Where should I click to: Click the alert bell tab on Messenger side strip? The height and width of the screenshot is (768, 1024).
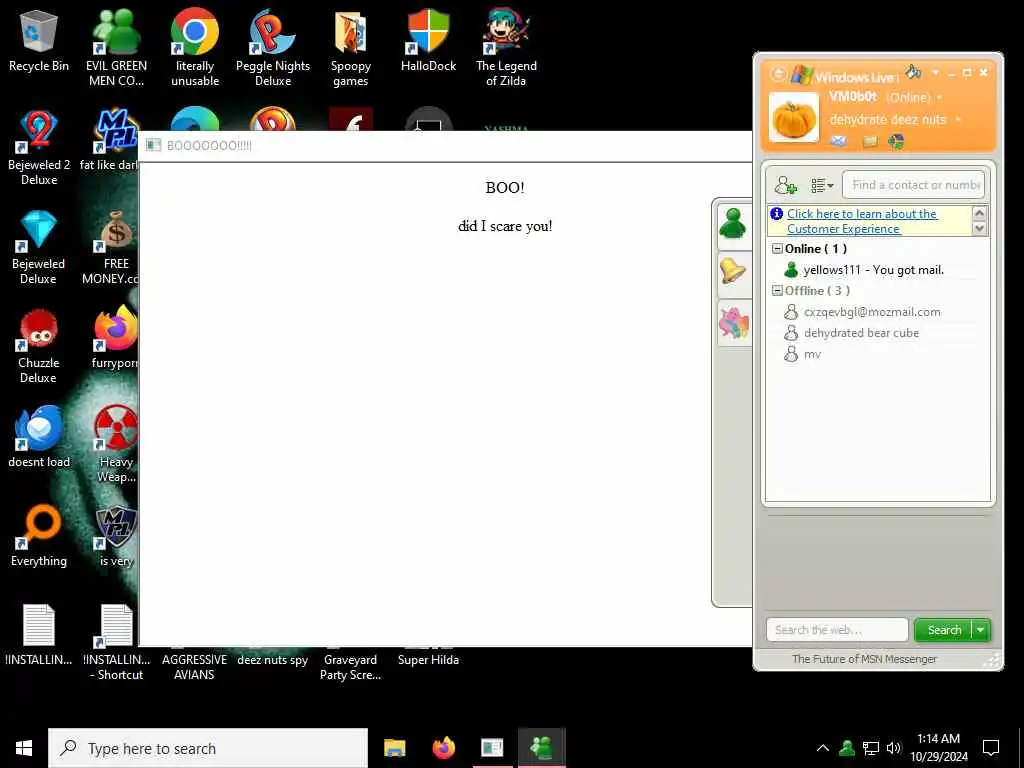(x=733, y=273)
